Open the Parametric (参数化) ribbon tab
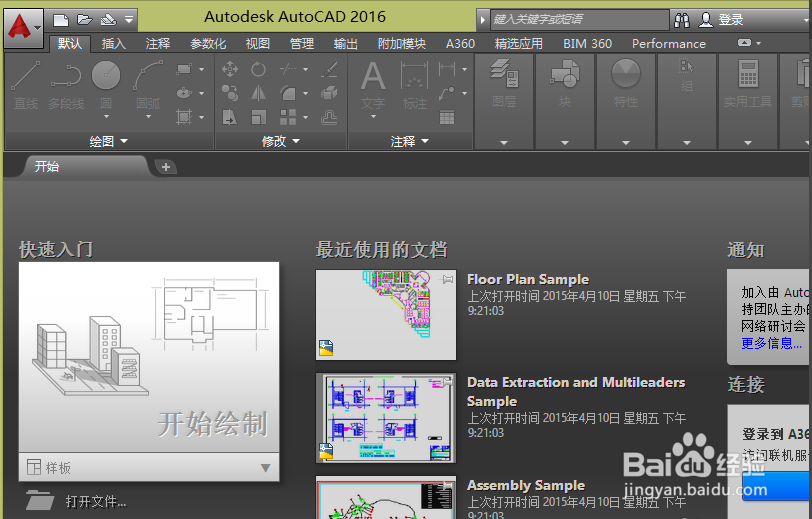The width and height of the screenshot is (812, 519). (208, 44)
